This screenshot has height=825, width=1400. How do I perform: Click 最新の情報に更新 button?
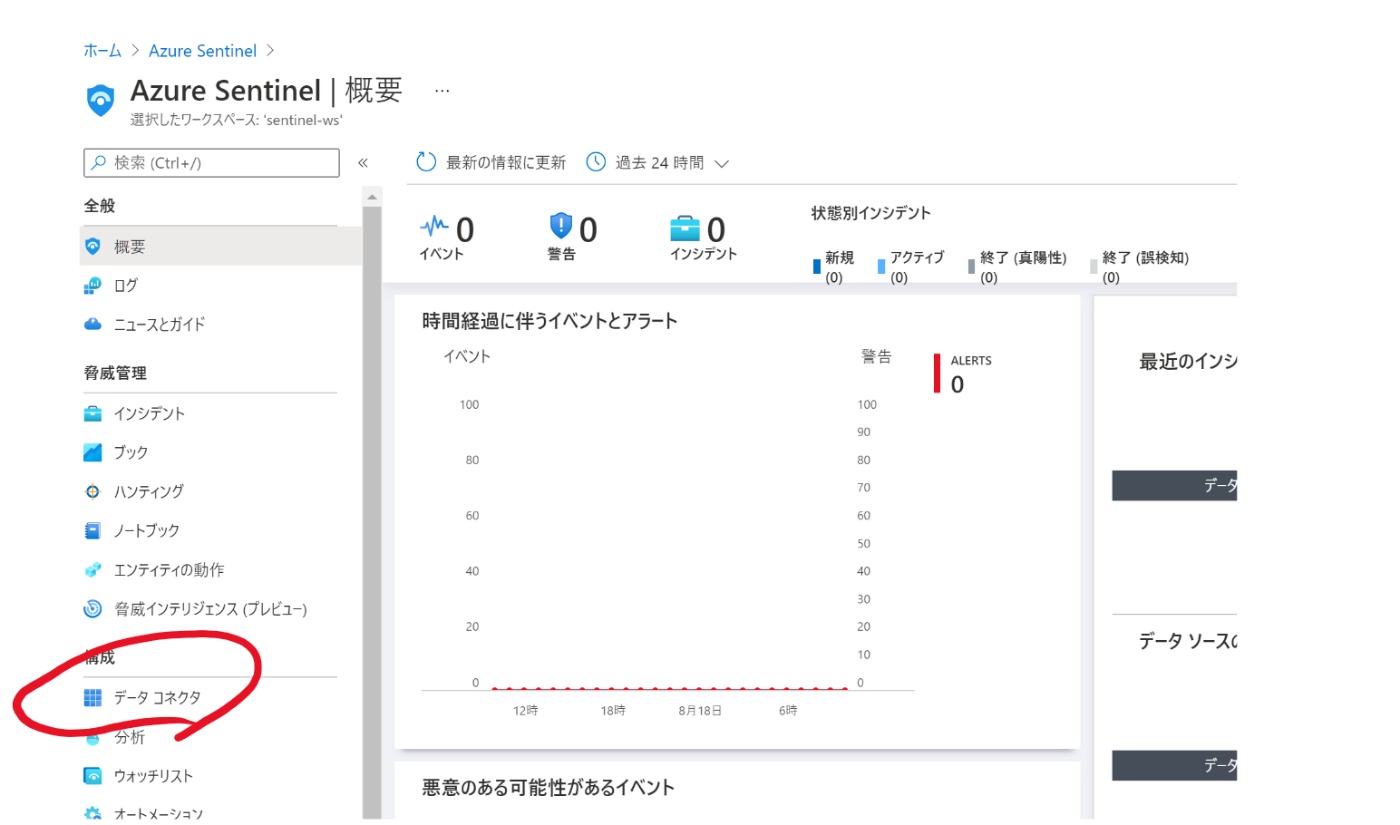[490, 162]
